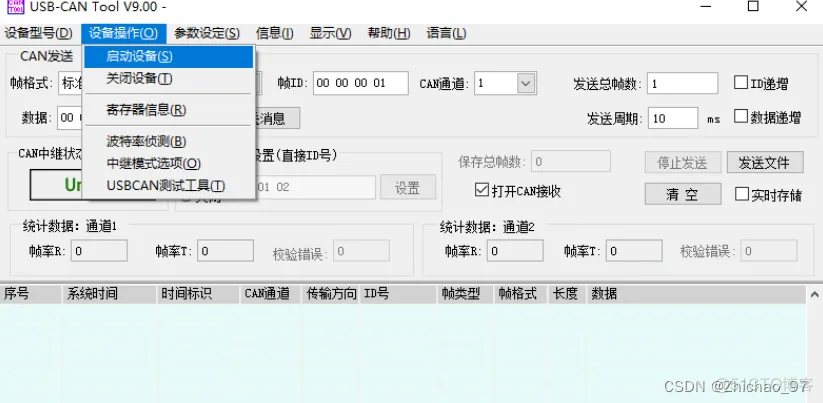
Task: Click the 停止发送 button
Action: tap(682, 163)
